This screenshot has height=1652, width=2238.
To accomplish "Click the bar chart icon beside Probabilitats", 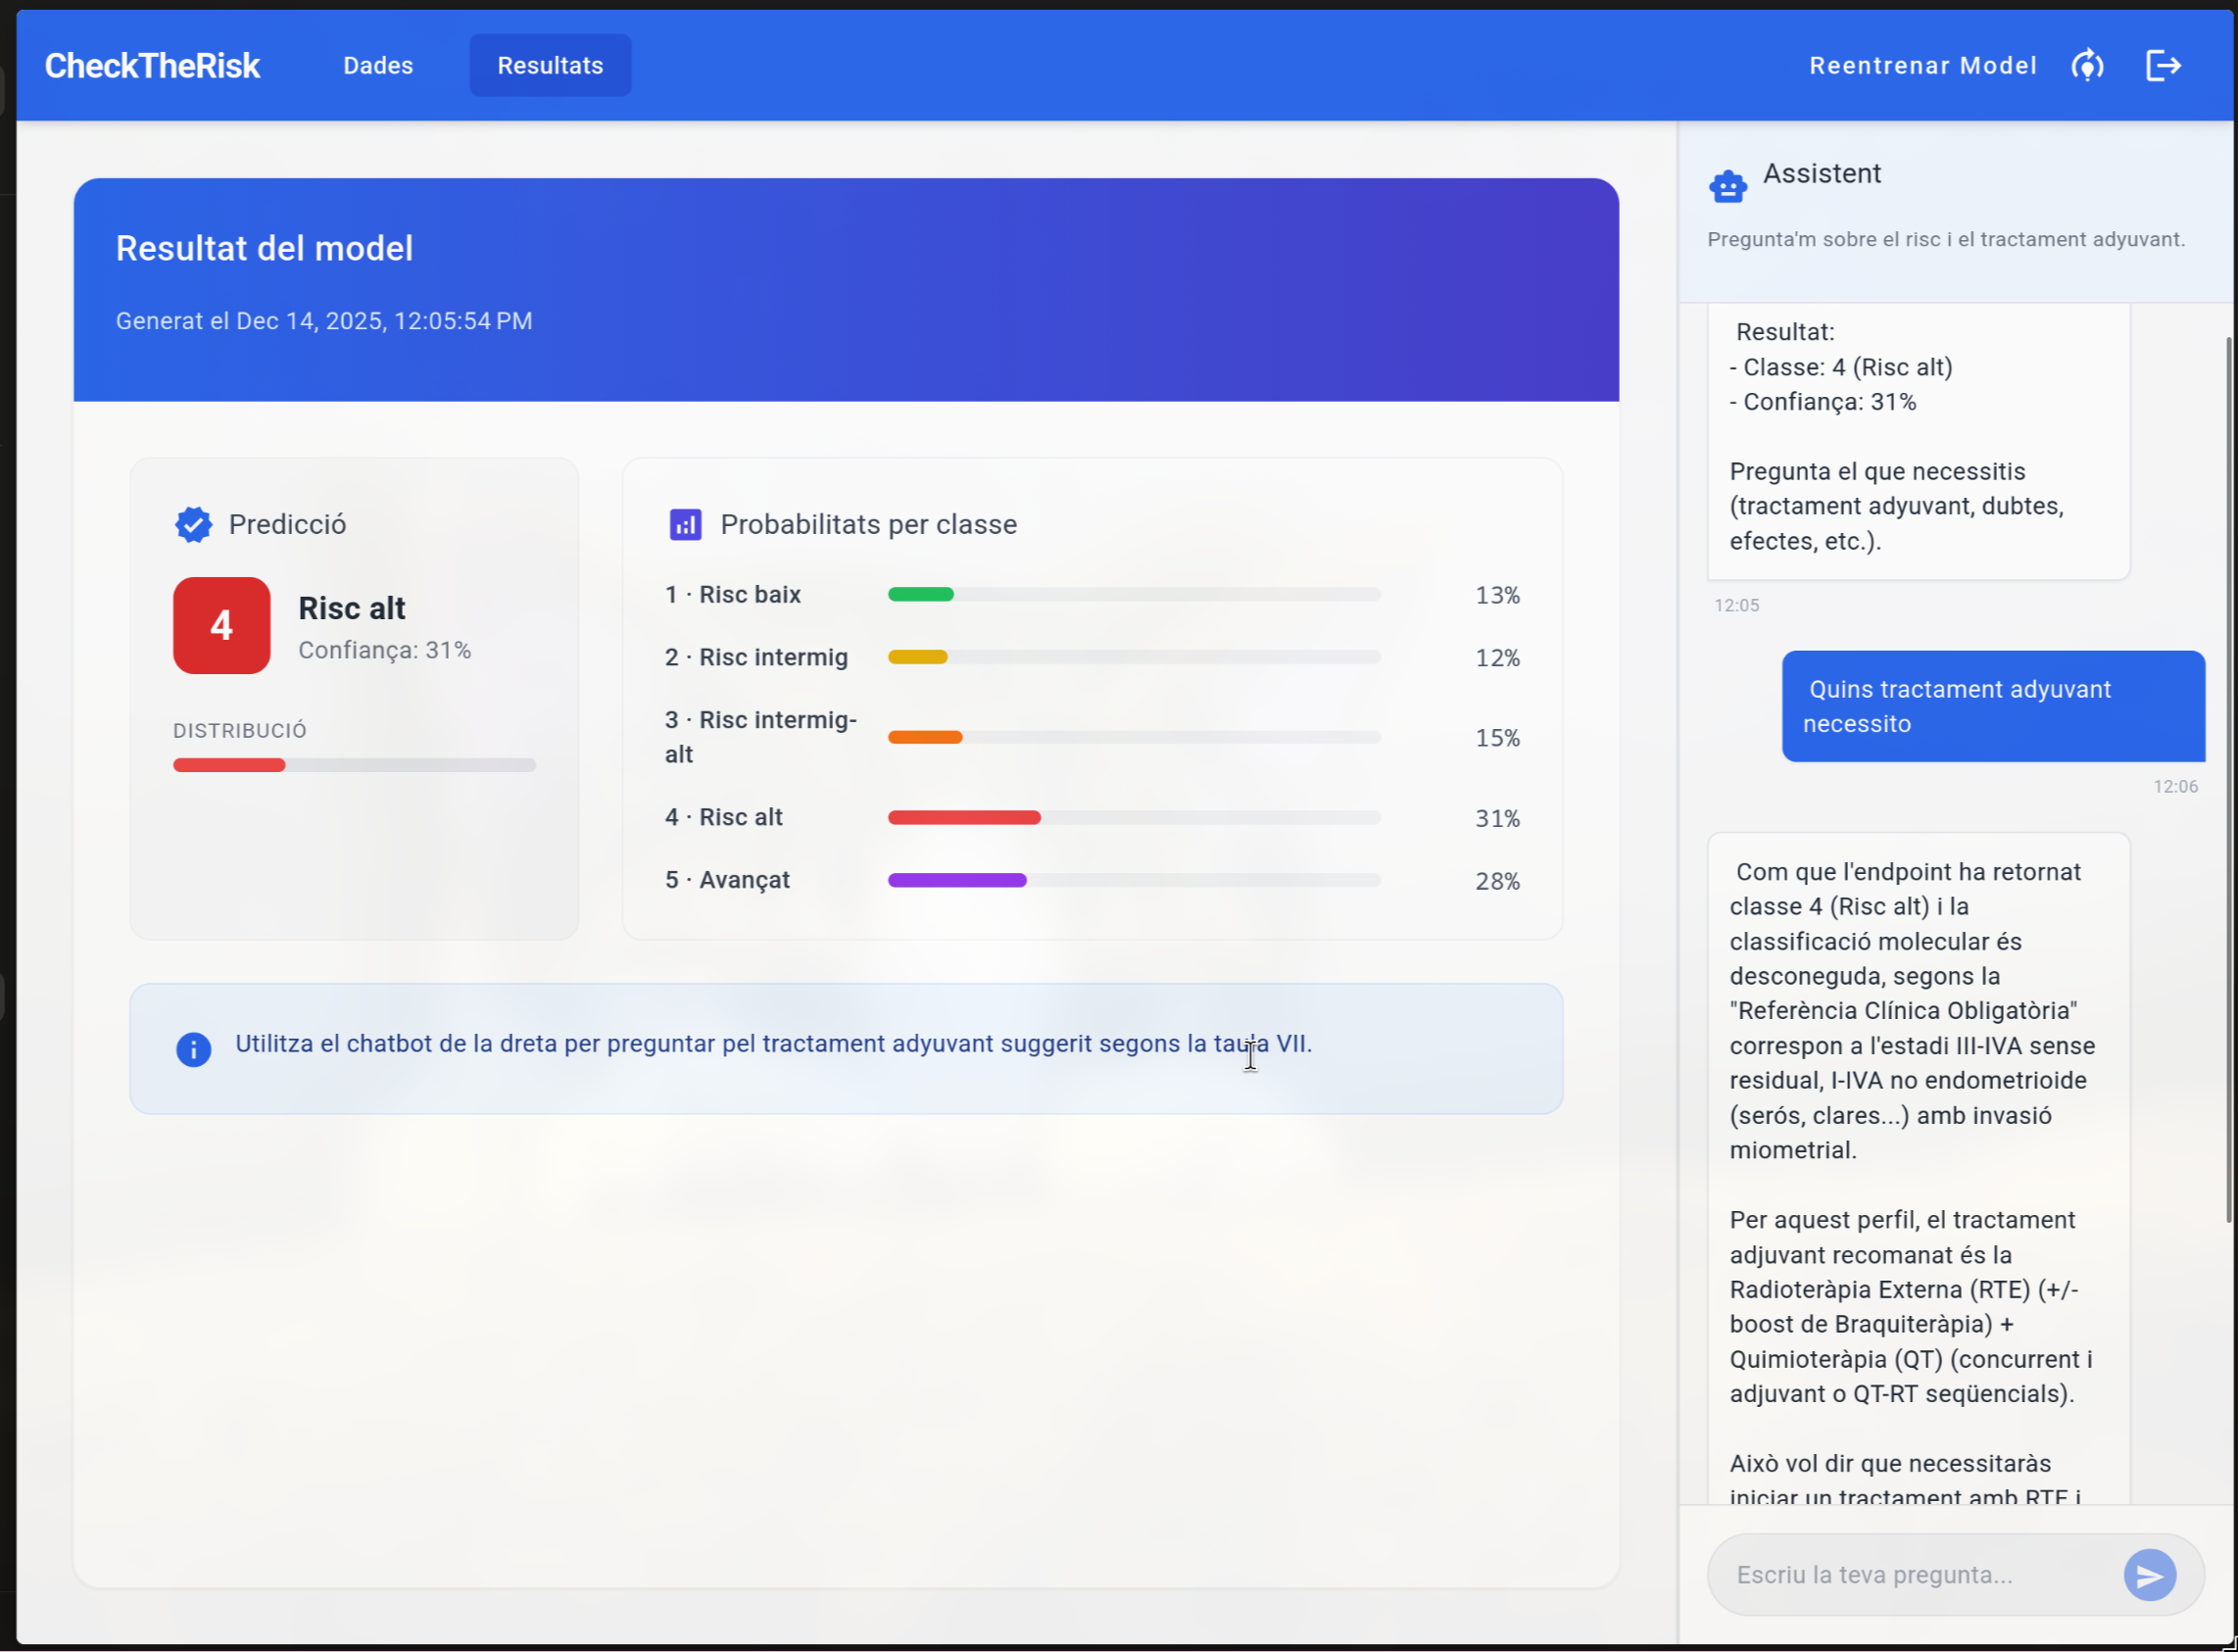I will [685, 524].
